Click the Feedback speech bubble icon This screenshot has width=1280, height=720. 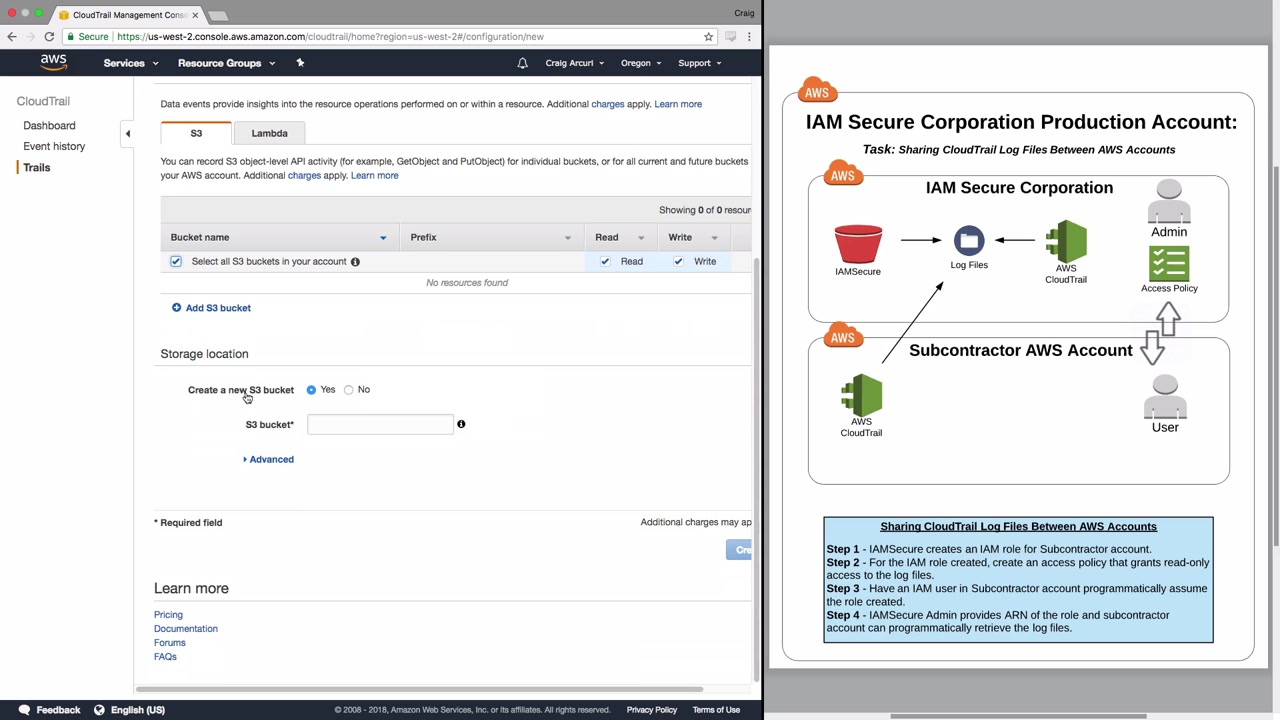[x=24, y=710]
